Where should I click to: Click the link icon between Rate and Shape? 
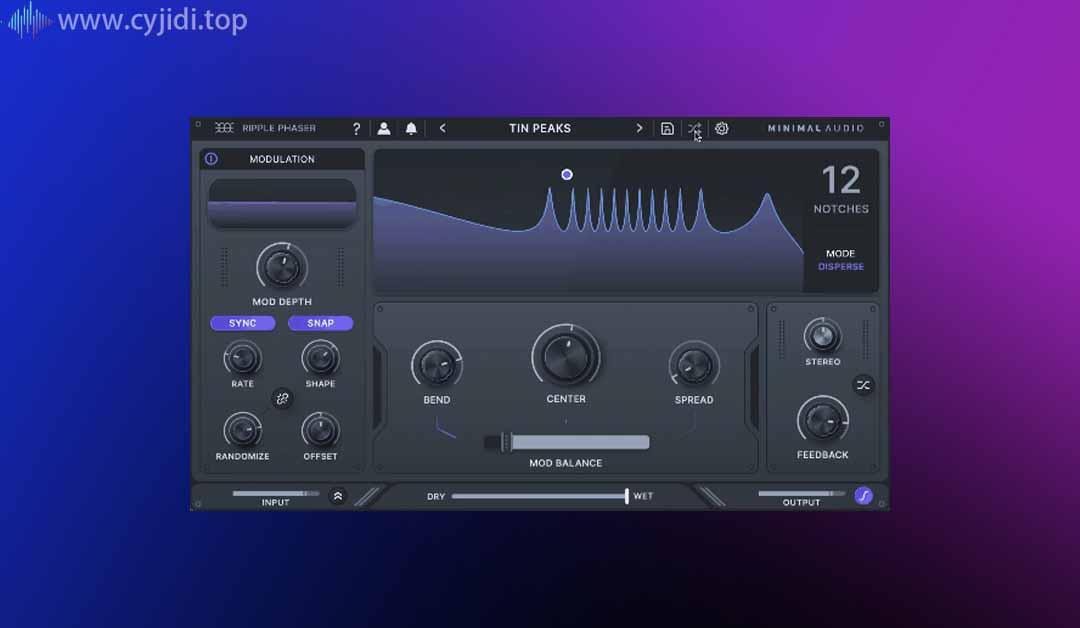coord(282,399)
